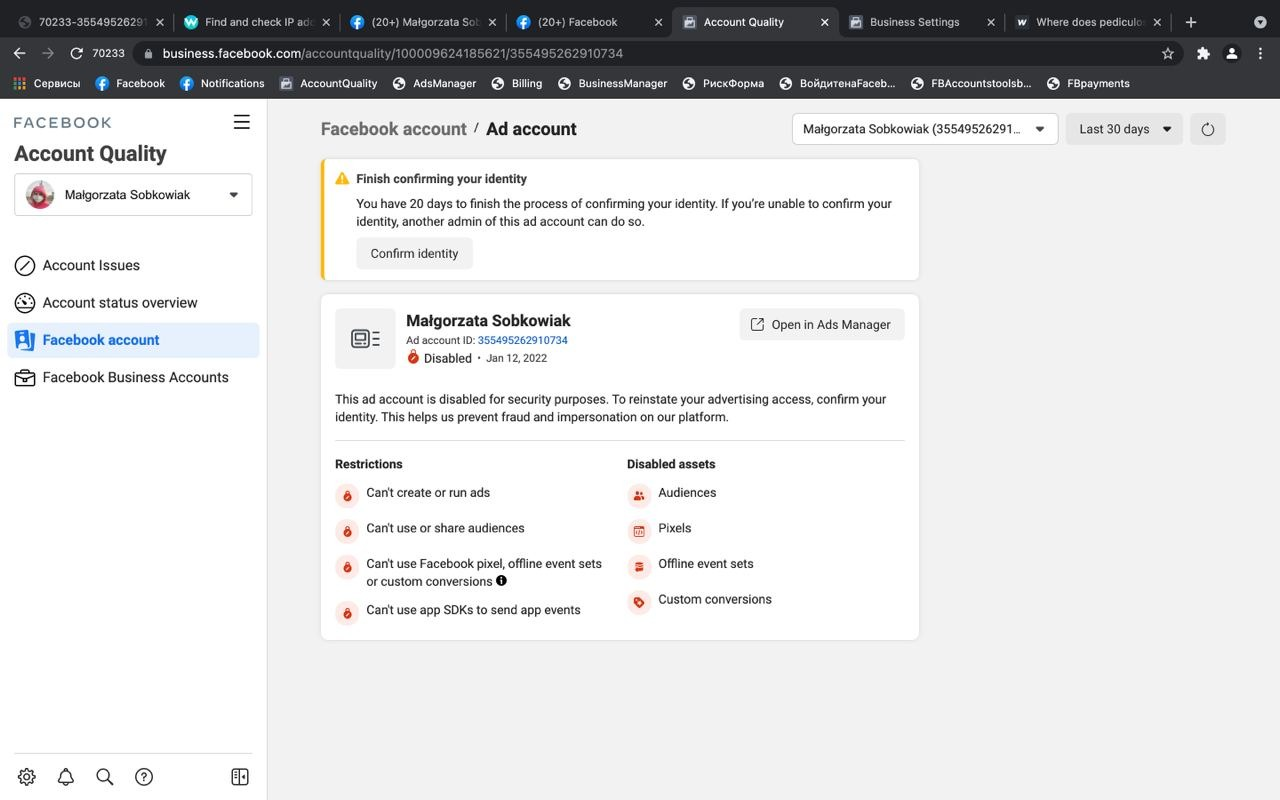The height and width of the screenshot is (800, 1280).
Task: Open the BusinessManager bookmark
Action: (x=612, y=84)
